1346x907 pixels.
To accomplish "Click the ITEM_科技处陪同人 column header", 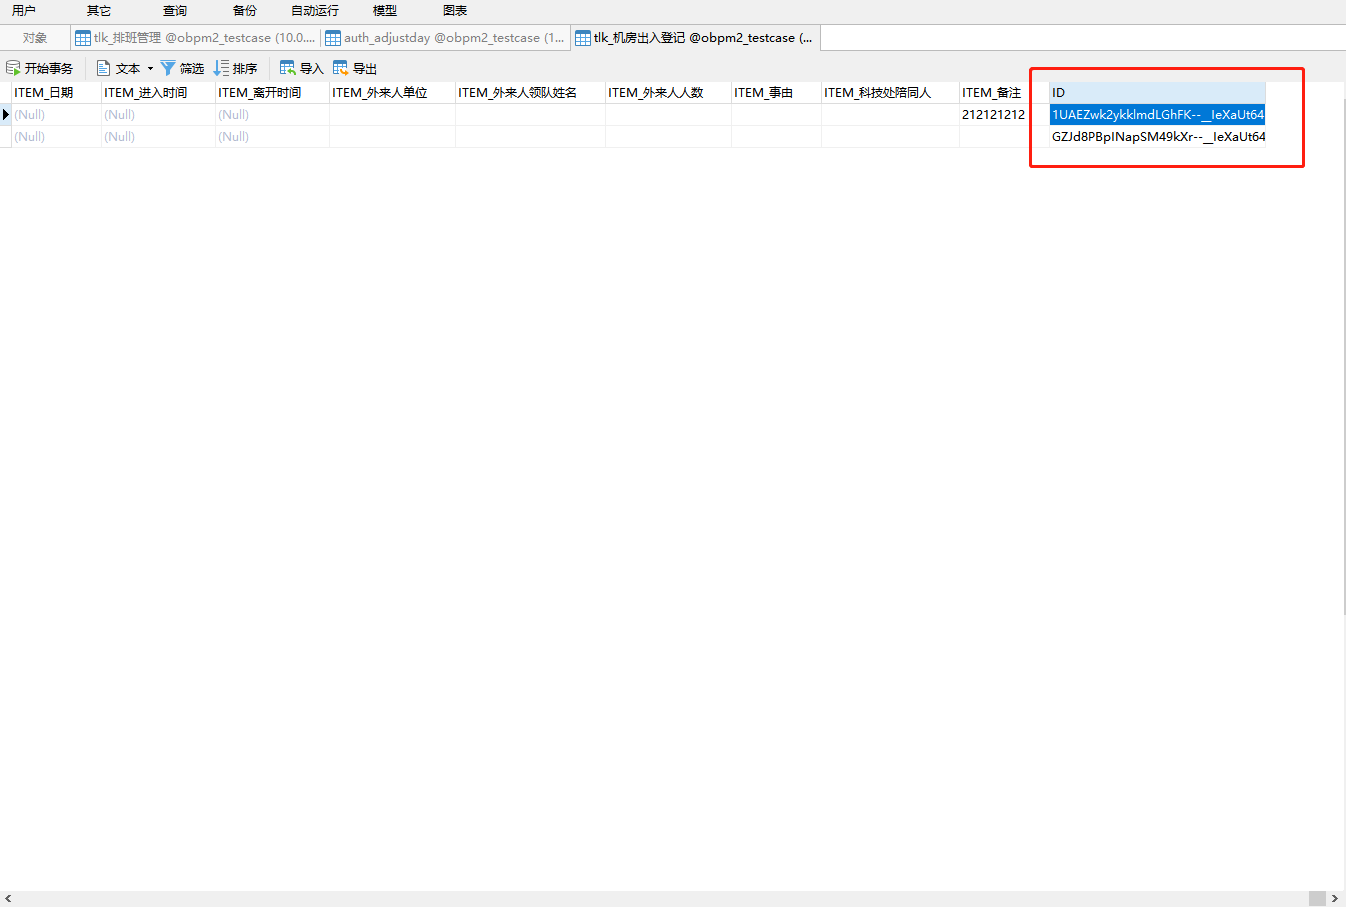I will pos(890,93).
